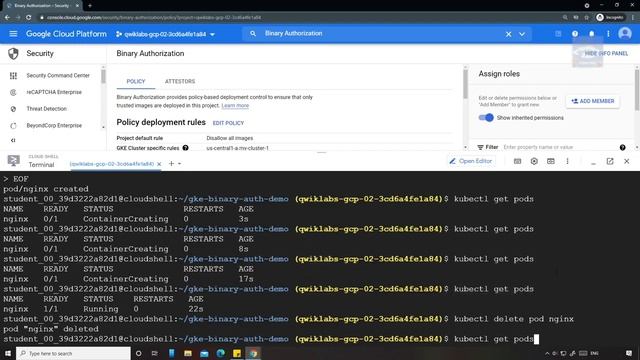This screenshot has height=360, width=640.
Task: Open Threat Detection
Action: click(x=47, y=109)
